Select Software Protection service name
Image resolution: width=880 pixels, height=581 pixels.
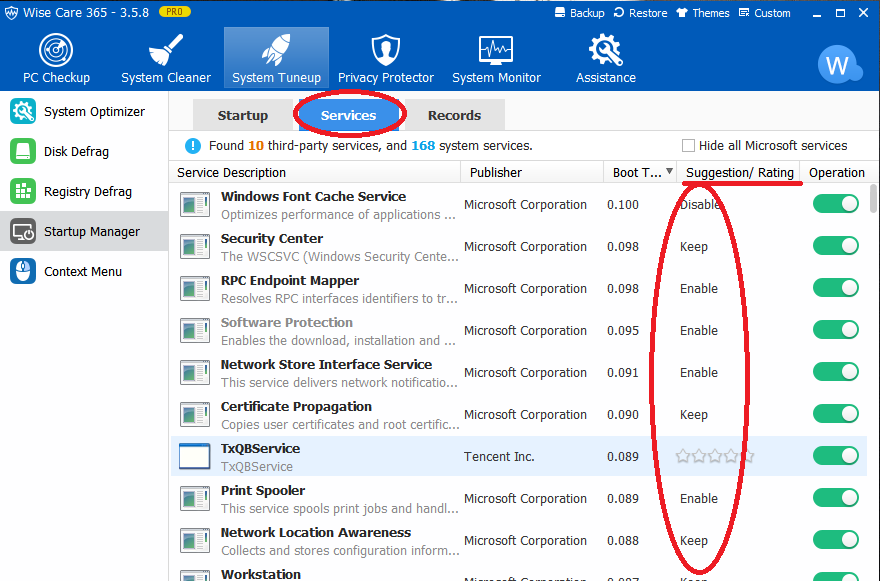(x=287, y=323)
